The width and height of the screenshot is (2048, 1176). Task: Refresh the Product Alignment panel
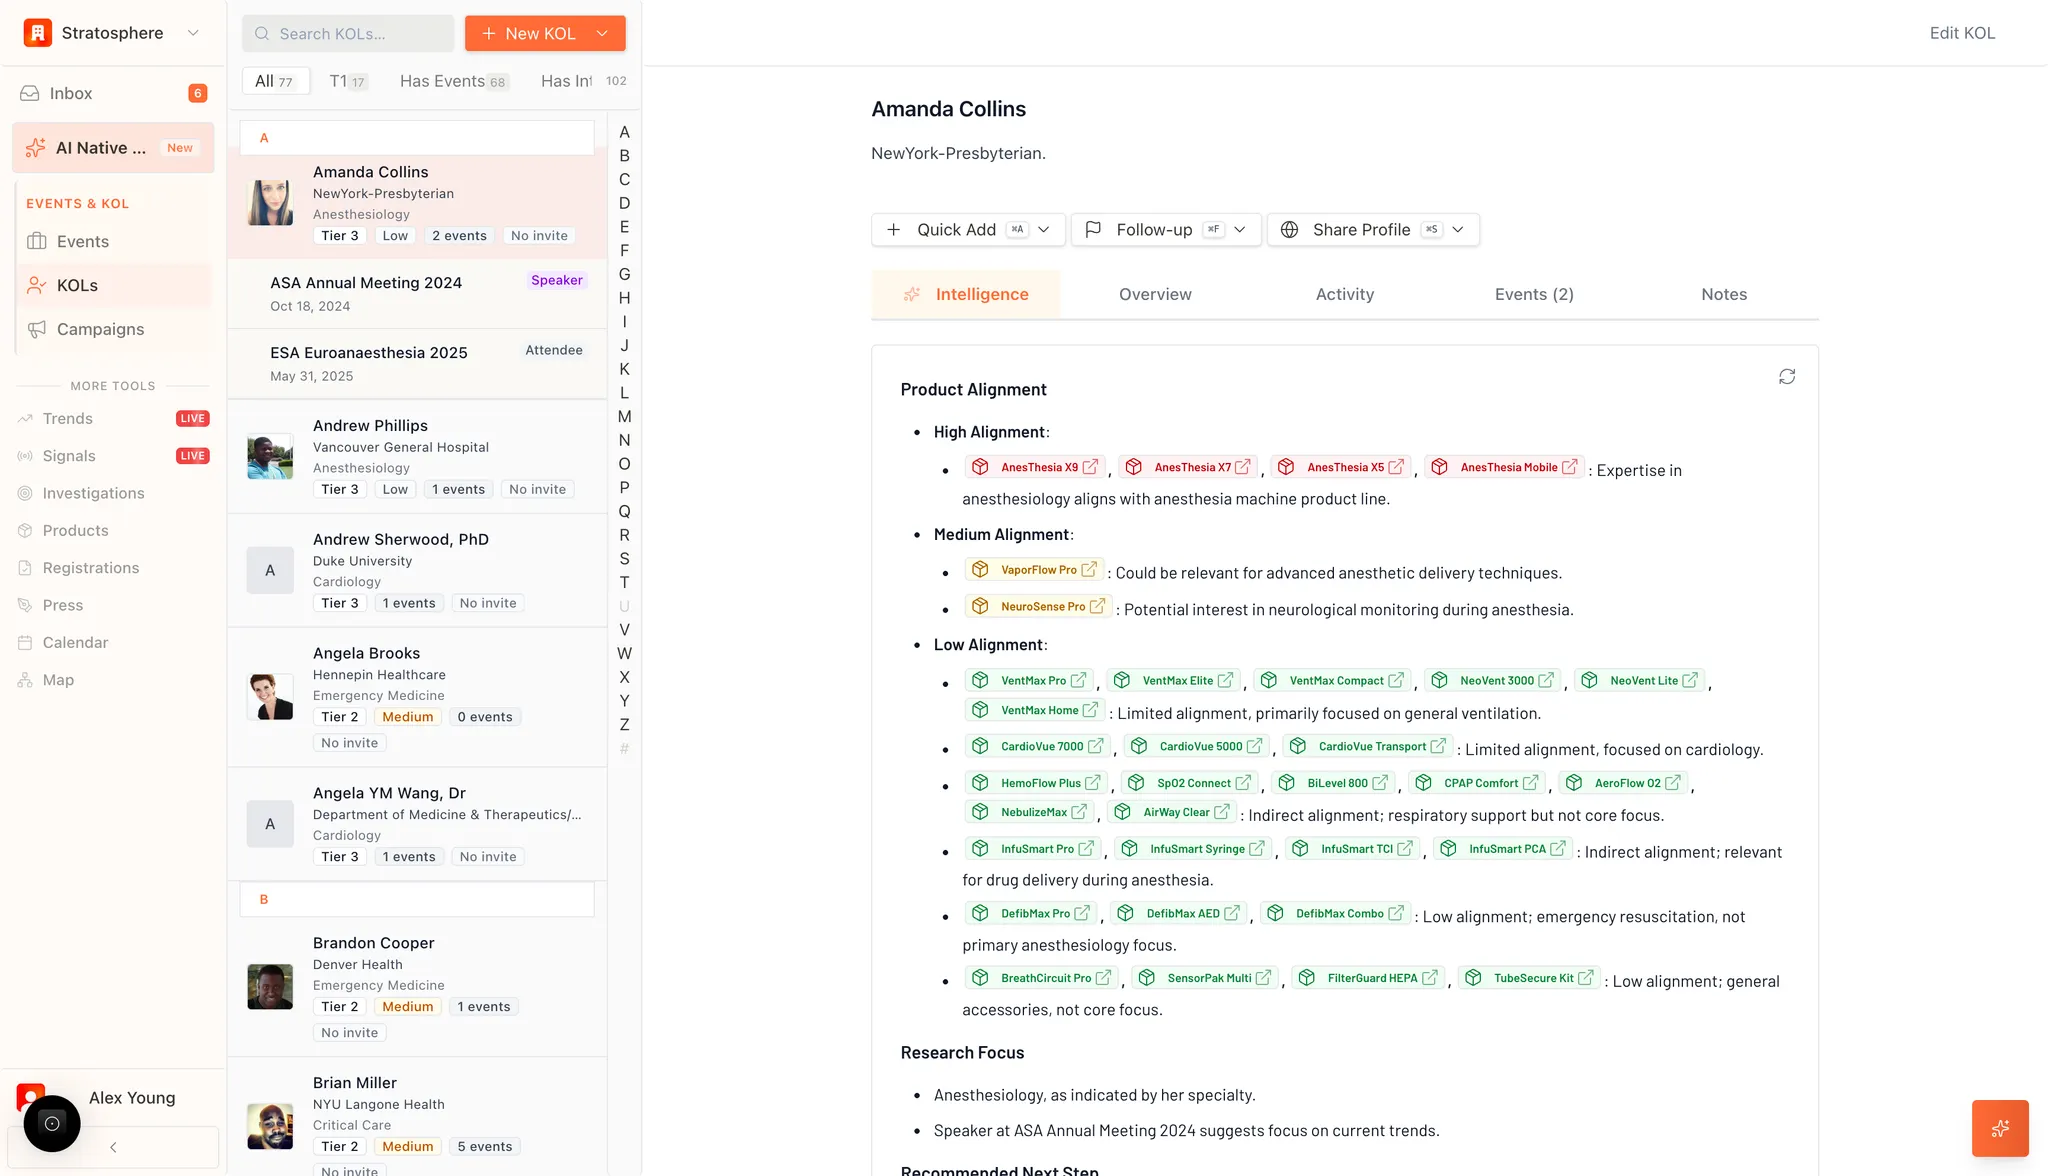pyautogui.click(x=1788, y=376)
